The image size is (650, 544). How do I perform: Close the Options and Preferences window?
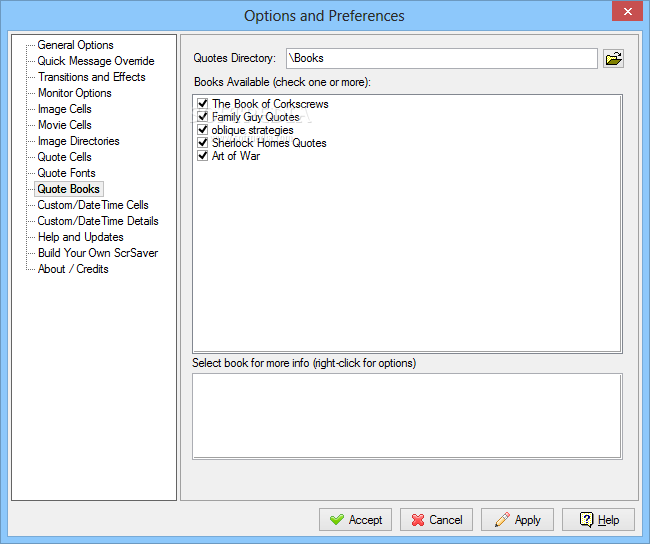(628, 11)
